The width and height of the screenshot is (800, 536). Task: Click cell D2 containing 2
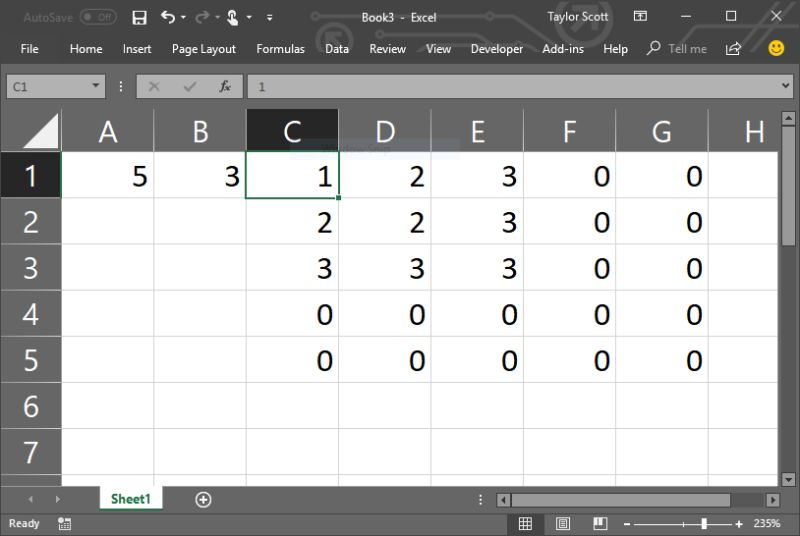(385, 221)
